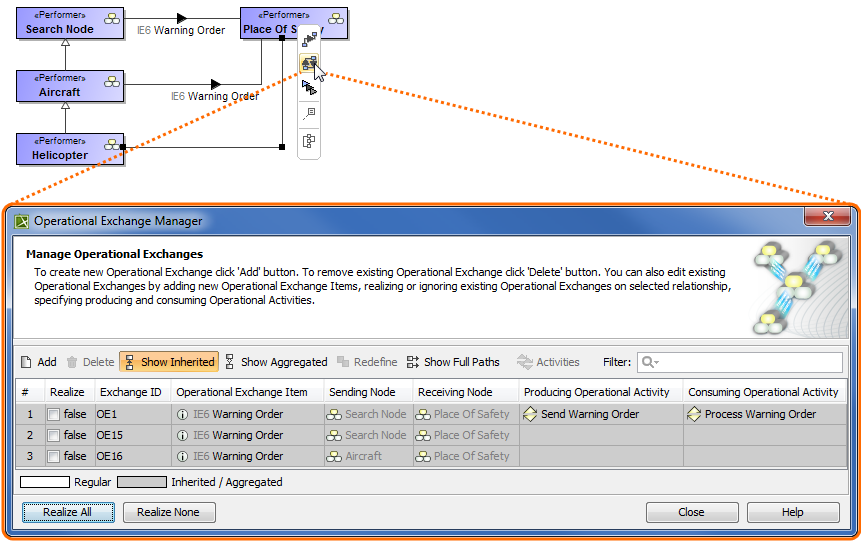
Task: Click the performer icon on Helicopter box
Action: [x=112, y=144]
